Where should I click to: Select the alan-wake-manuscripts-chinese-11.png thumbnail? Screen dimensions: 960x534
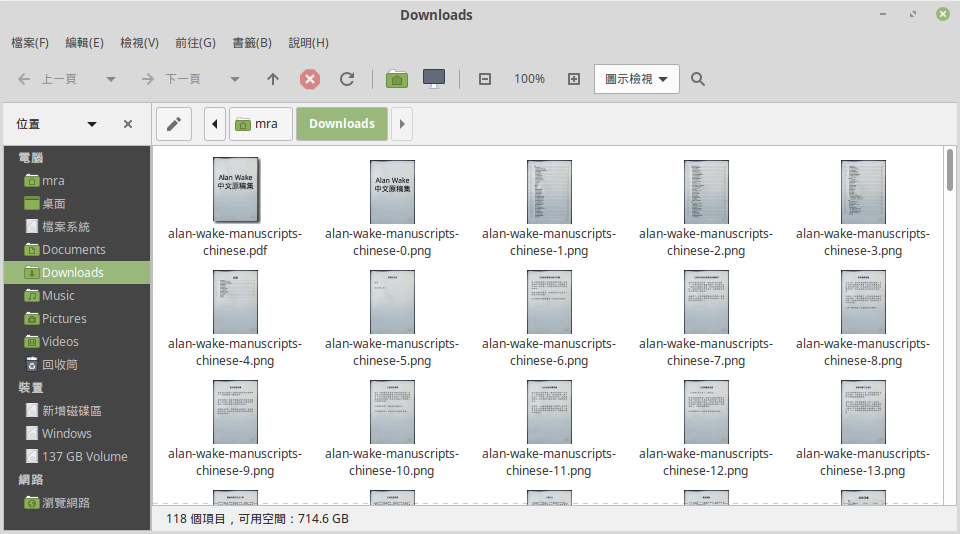(549, 412)
